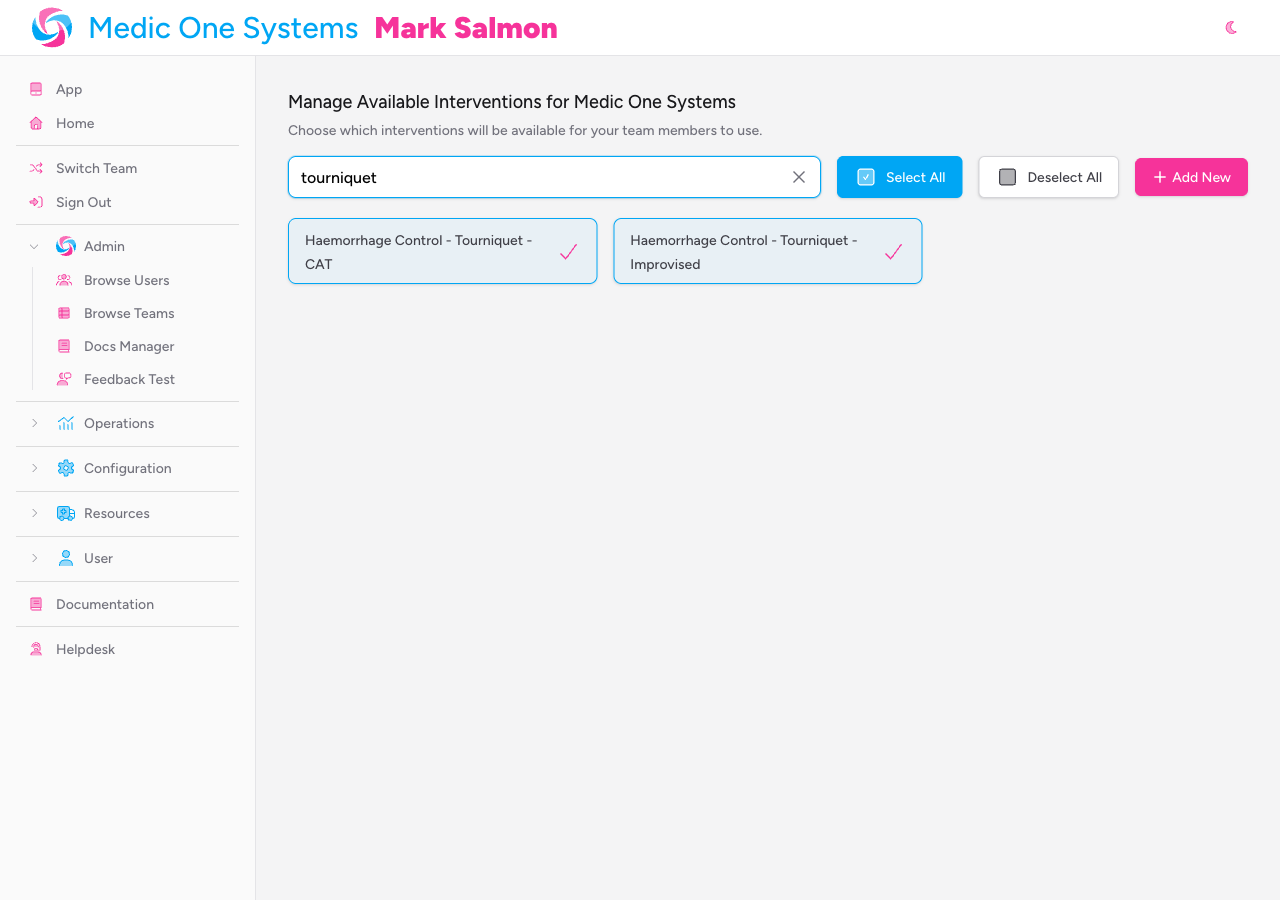The image size is (1280, 900).
Task: Clear the tourniquet search field with the X
Action: click(798, 177)
